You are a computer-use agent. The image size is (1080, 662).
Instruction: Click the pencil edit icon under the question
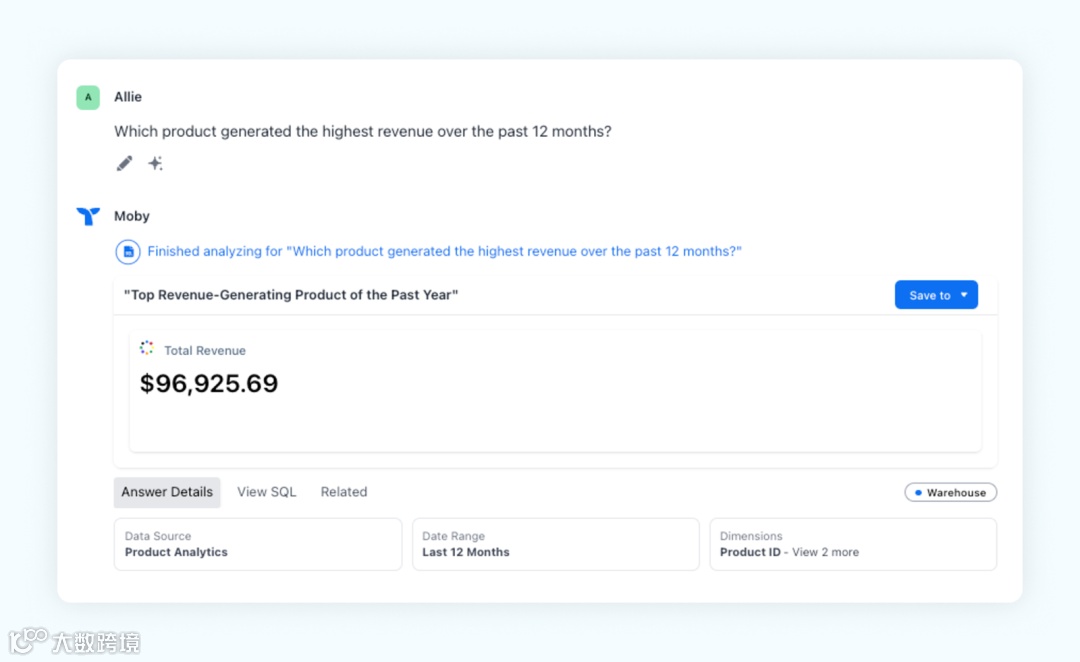124,163
